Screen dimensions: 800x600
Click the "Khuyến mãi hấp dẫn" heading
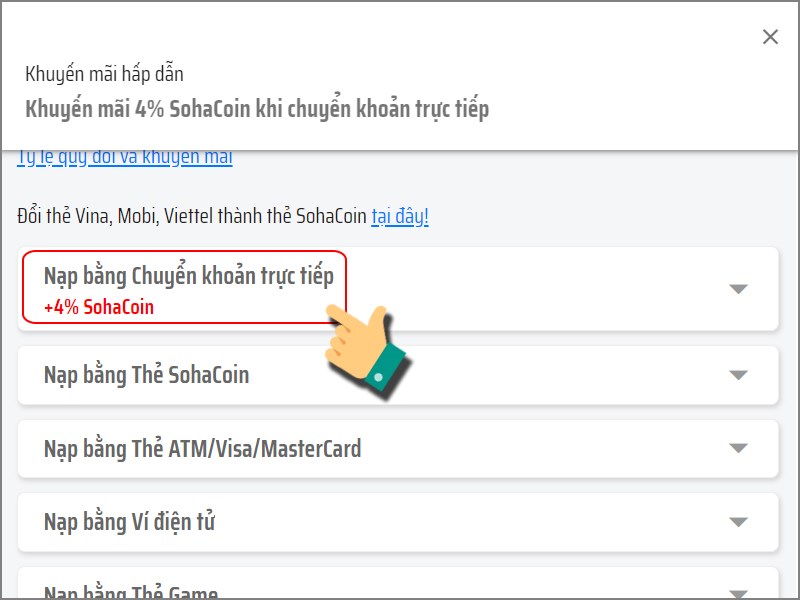click(104, 74)
